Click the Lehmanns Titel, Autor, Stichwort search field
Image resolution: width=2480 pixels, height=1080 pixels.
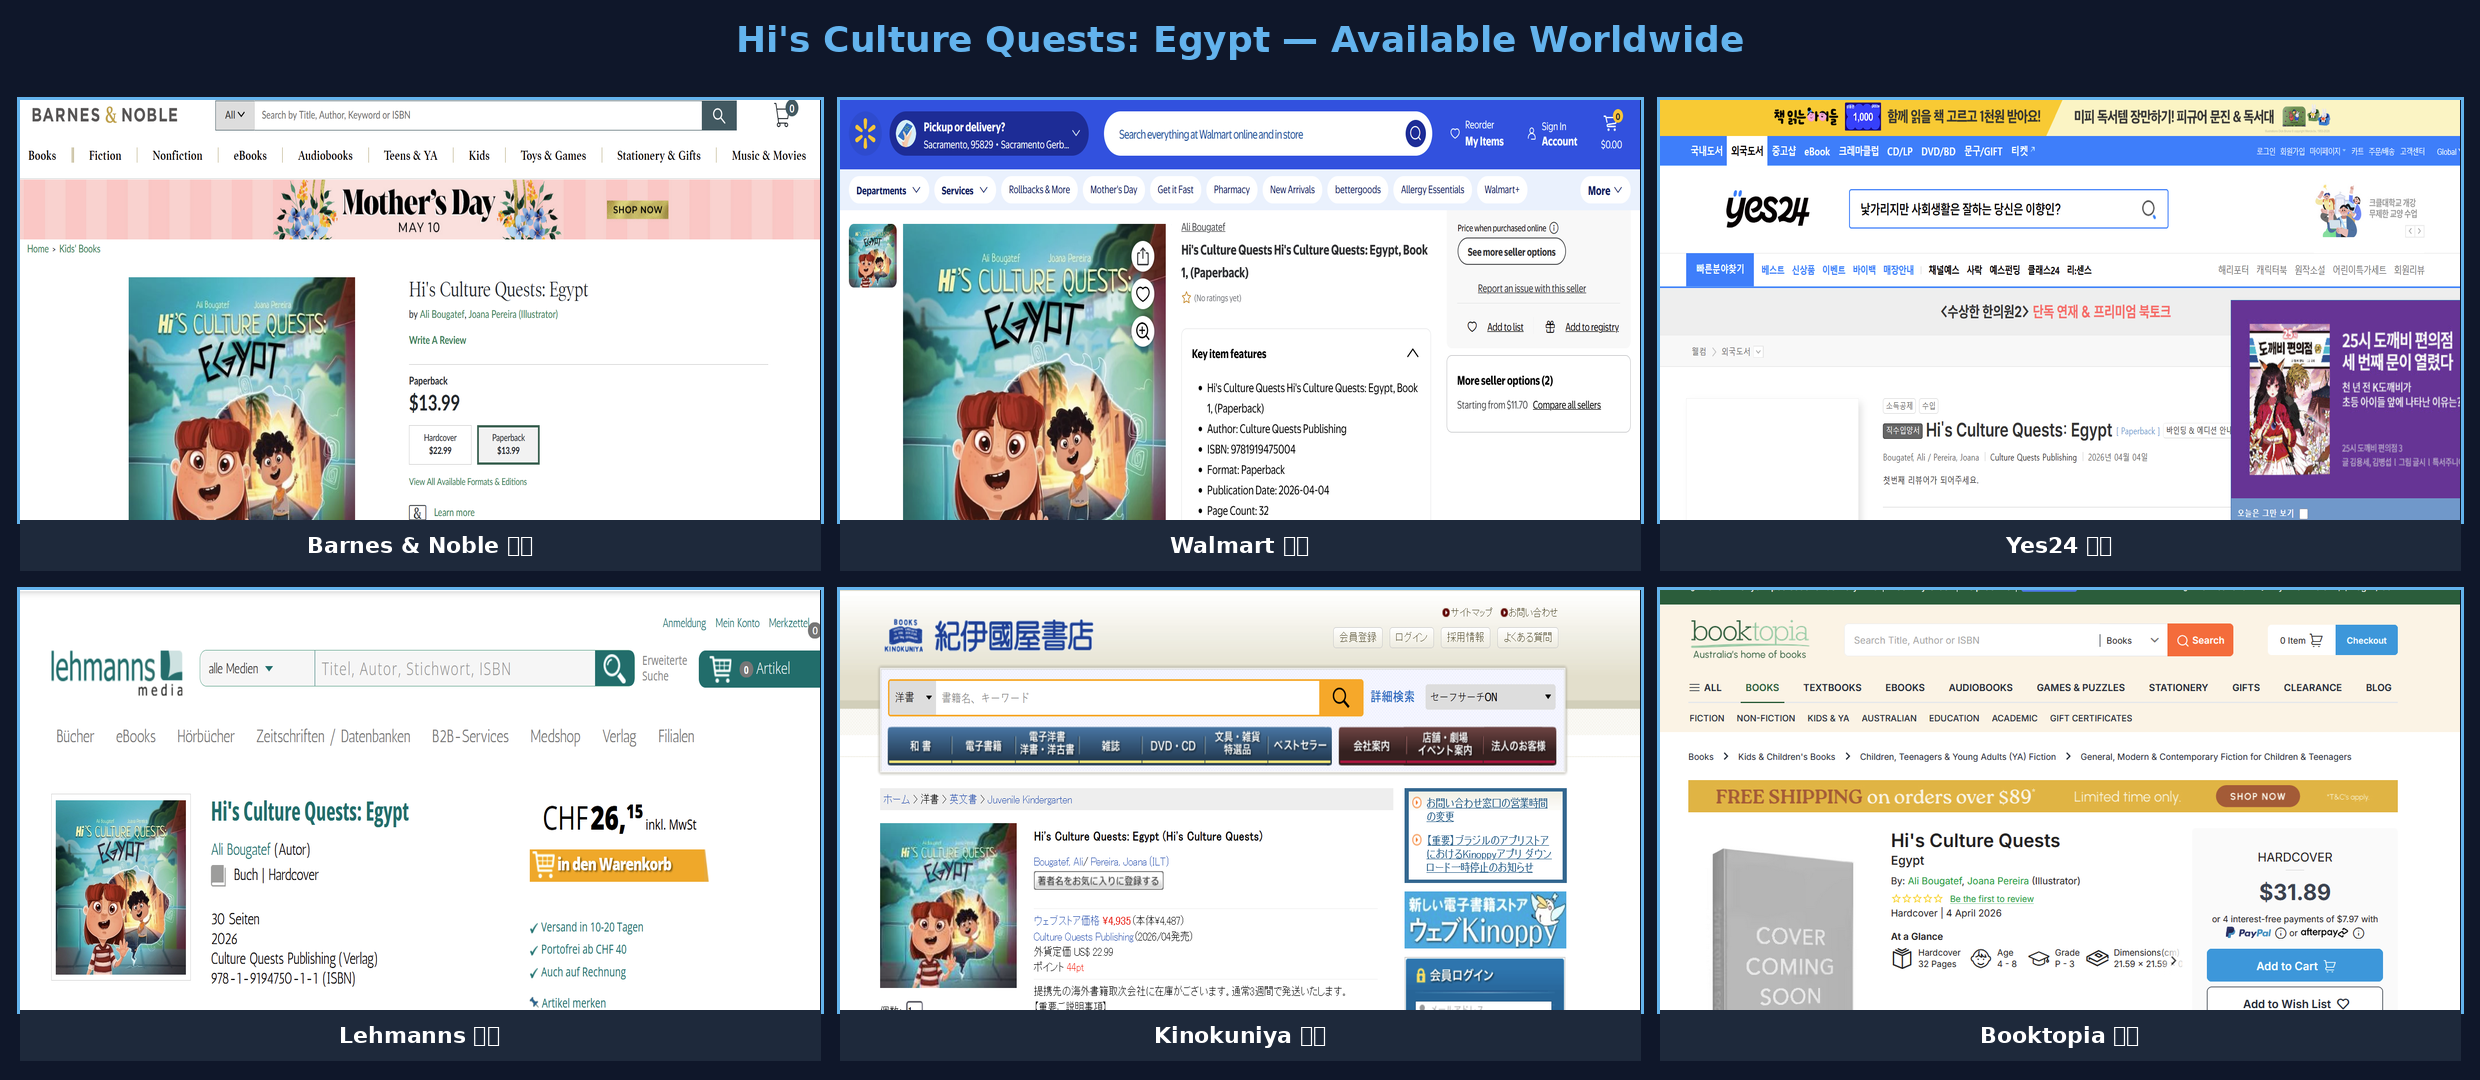(x=455, y=668)
